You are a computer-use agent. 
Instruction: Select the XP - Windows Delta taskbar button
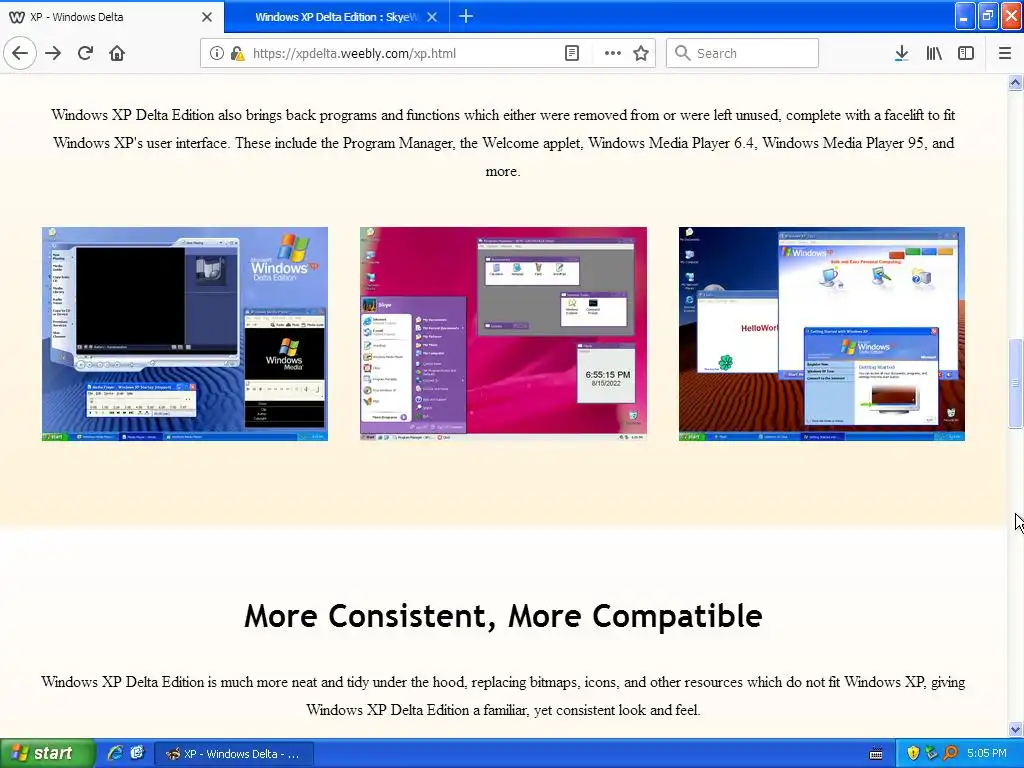point(234,754)
